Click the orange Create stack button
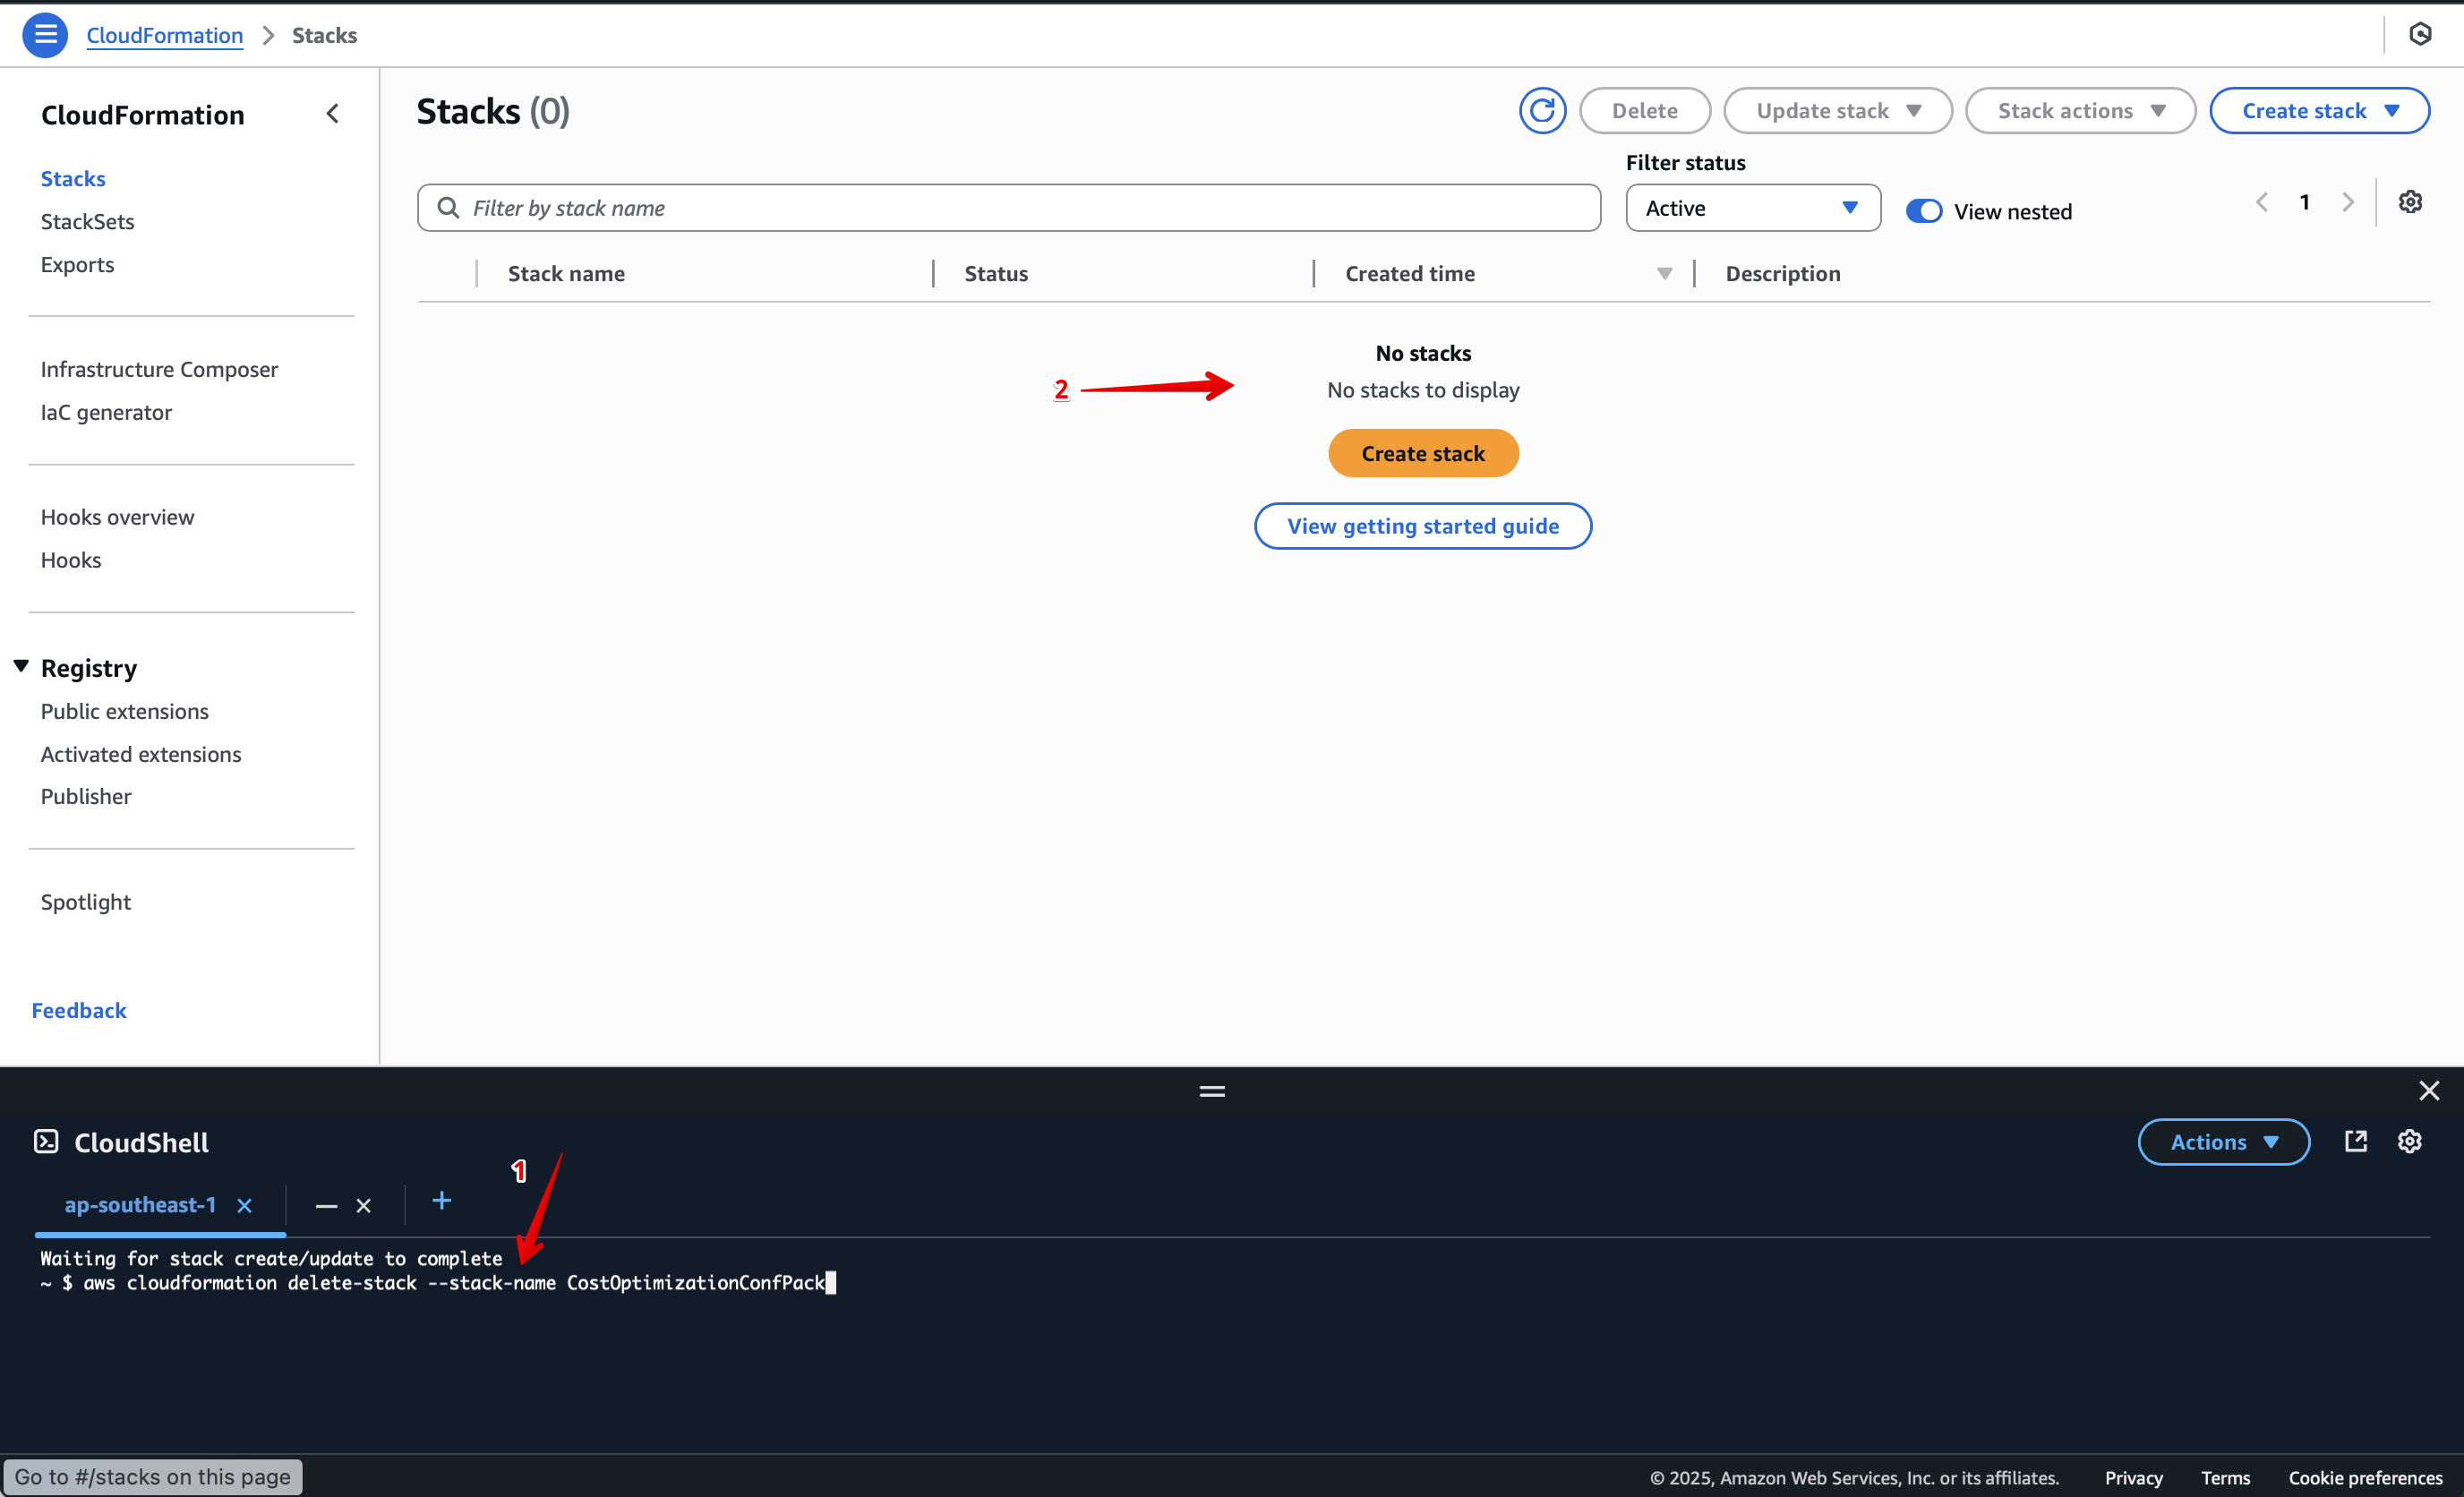 tap(1422, 452)
